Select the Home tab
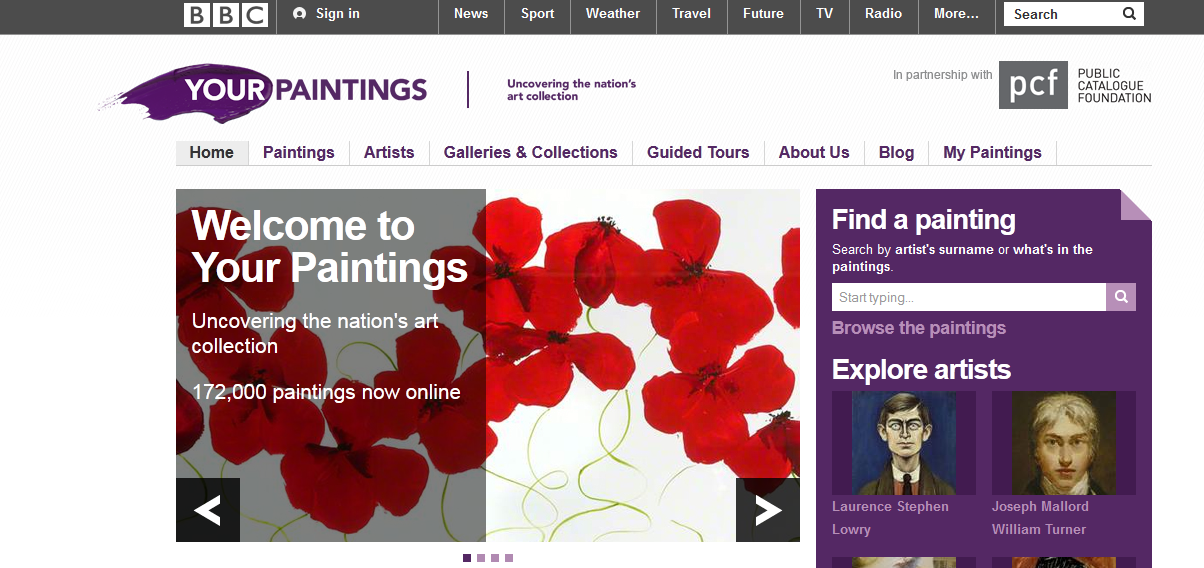The width and height of the screenshot is (1204, 568). 212,153
